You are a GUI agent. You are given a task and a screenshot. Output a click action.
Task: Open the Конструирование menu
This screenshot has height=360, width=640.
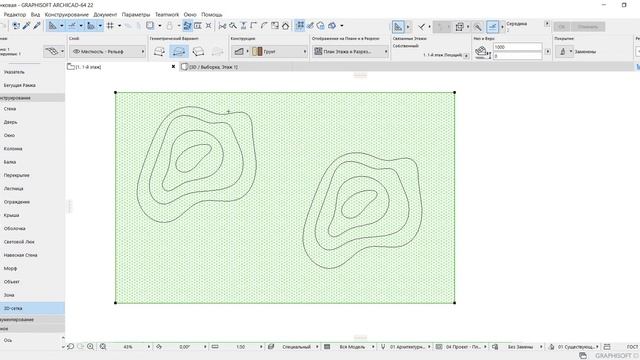click(x=67, y=15)
